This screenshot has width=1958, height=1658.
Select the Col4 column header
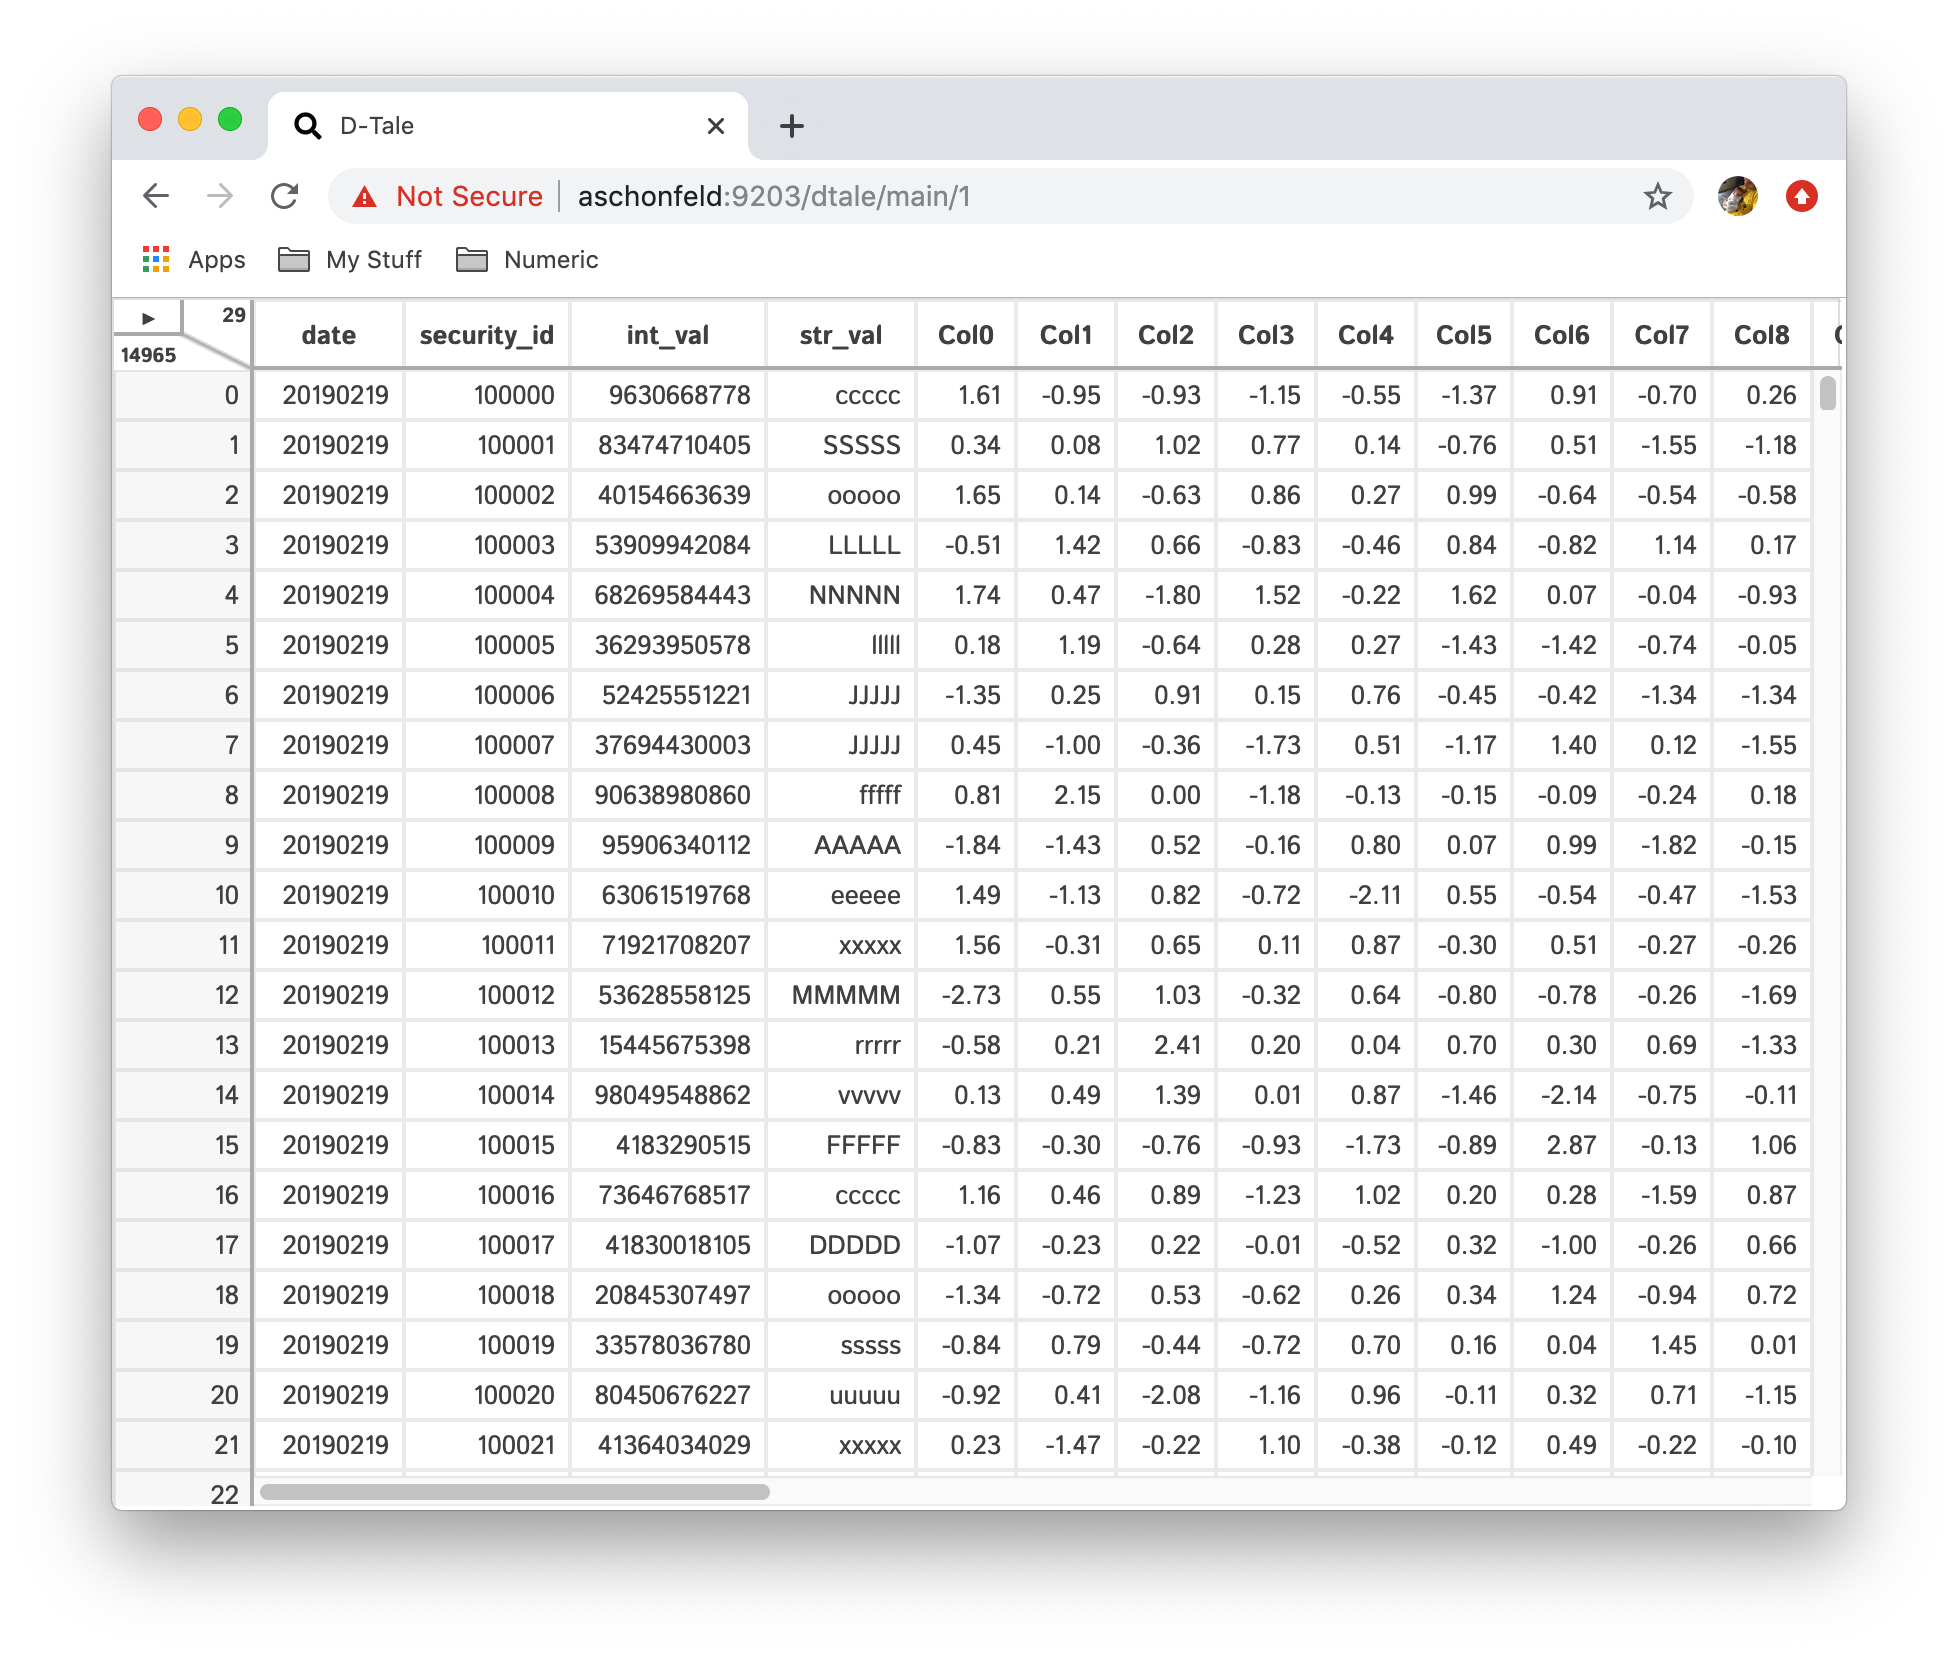click(x=1365, y=335)
